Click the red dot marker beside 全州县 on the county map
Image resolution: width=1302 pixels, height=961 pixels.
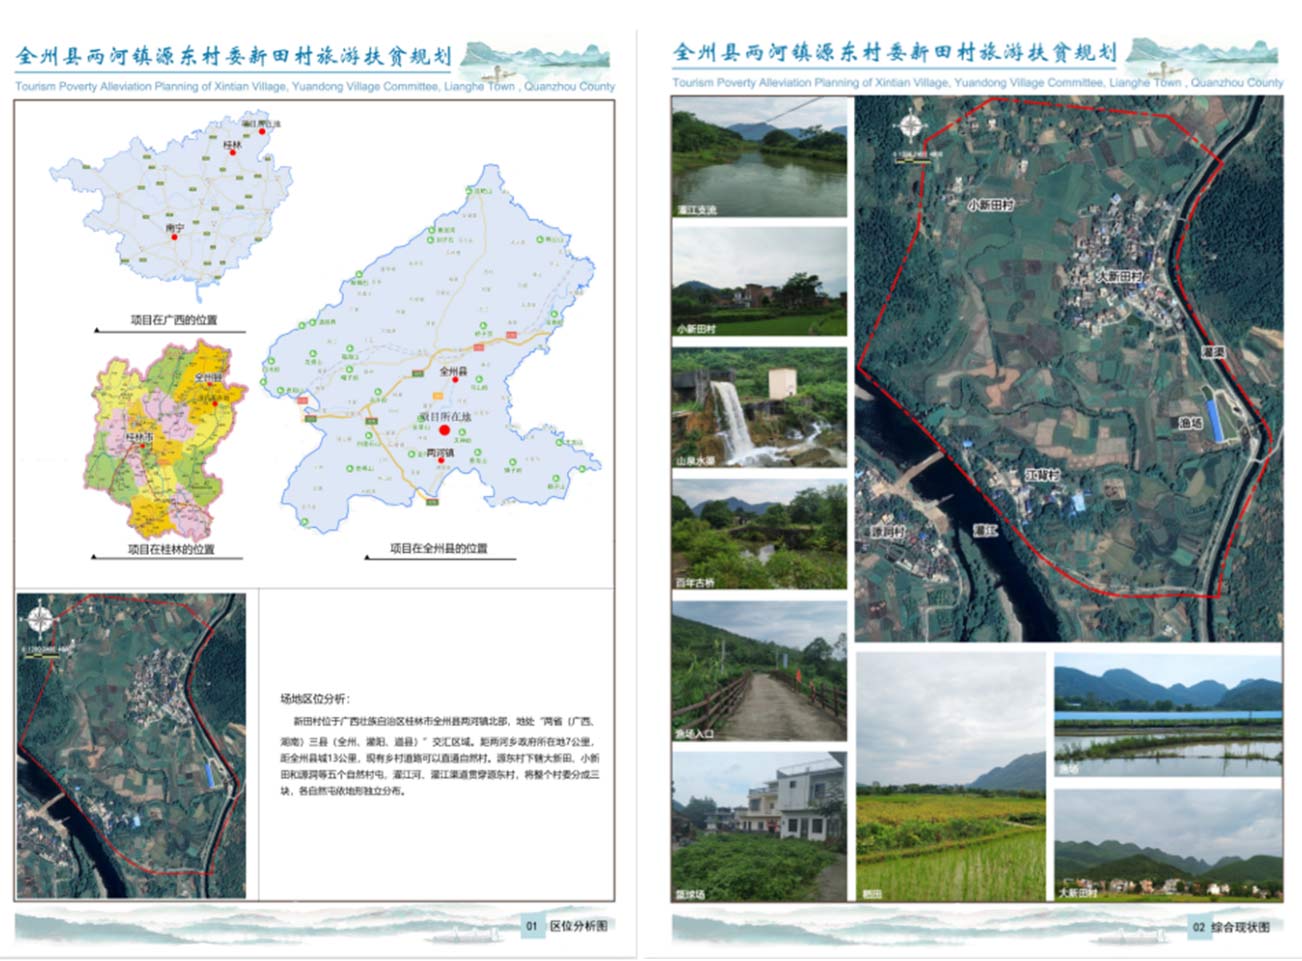coord(455,380)
